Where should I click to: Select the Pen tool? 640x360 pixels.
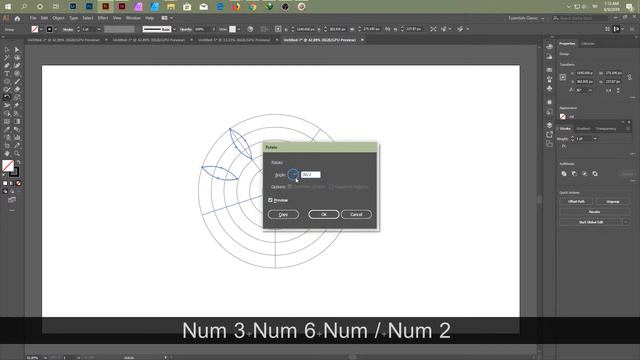7,65
